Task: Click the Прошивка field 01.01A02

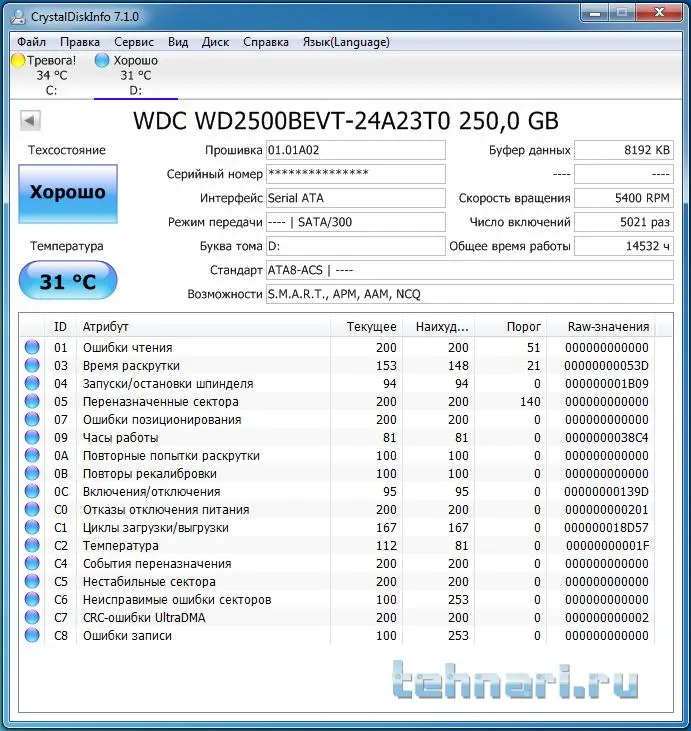Action: click(356, 150)
